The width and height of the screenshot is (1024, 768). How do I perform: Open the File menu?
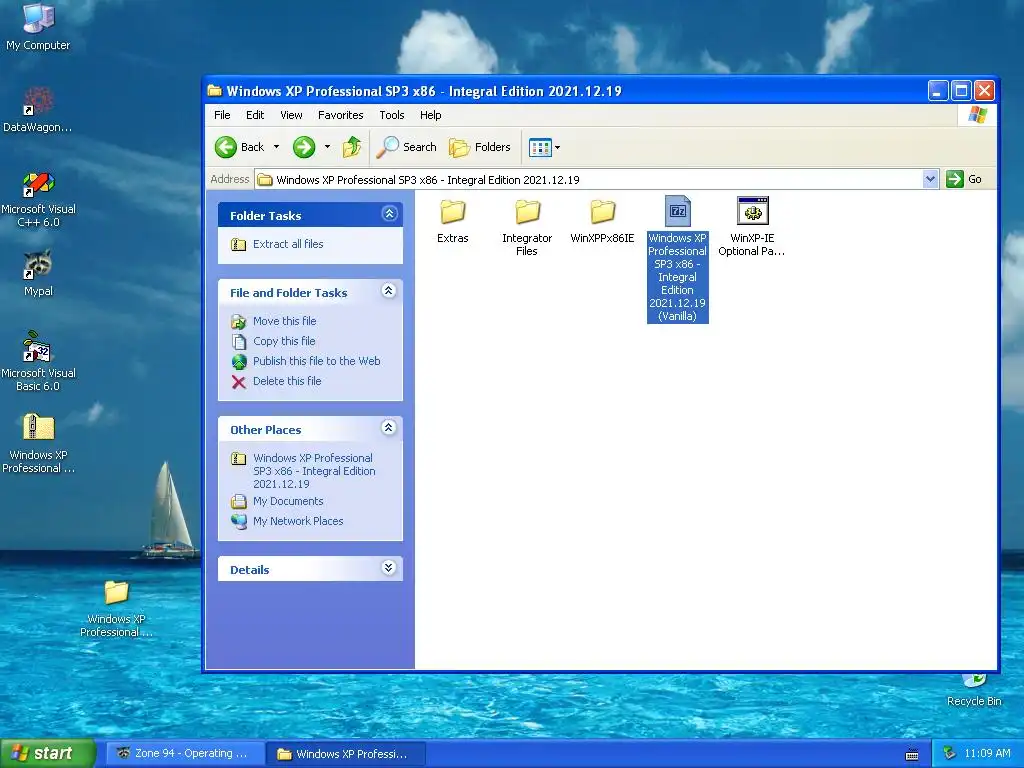222,115
